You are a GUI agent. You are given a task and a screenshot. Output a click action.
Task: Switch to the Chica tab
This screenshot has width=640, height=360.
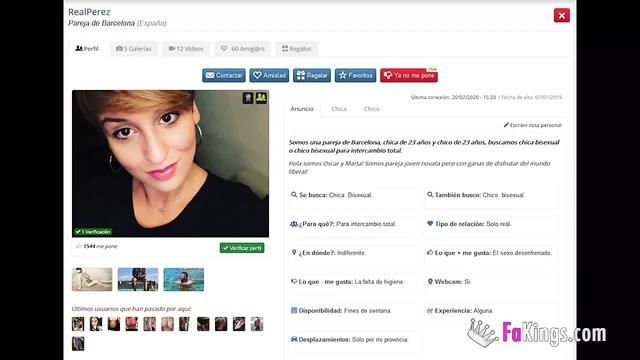point(339,109)
